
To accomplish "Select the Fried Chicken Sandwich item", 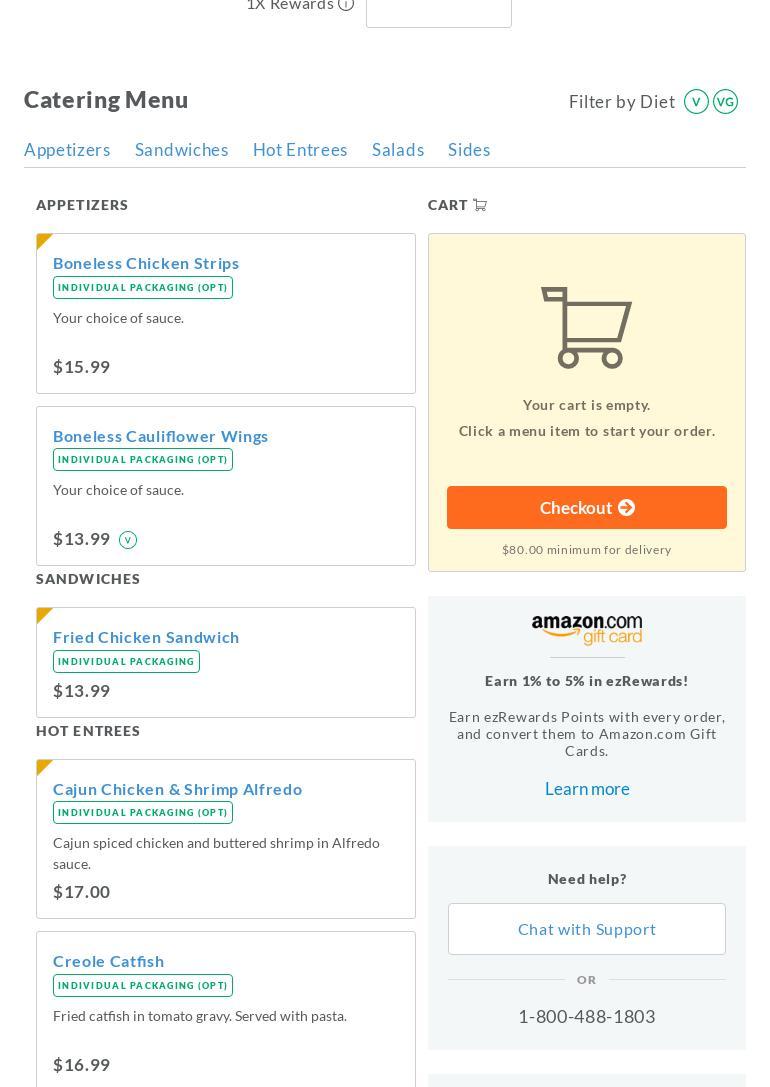I will point(146,637).
